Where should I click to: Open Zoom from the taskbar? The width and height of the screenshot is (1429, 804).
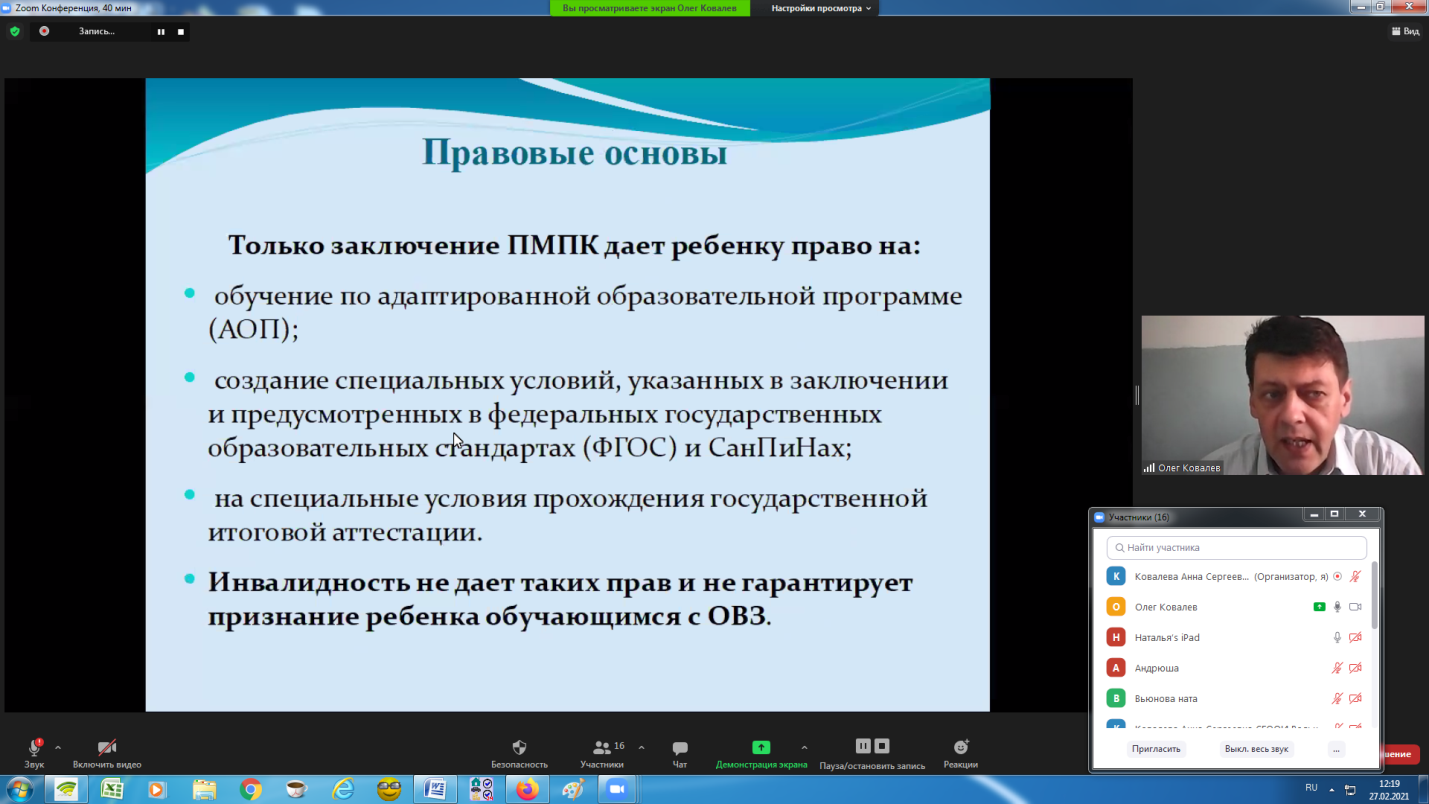(x=618, y=789)
